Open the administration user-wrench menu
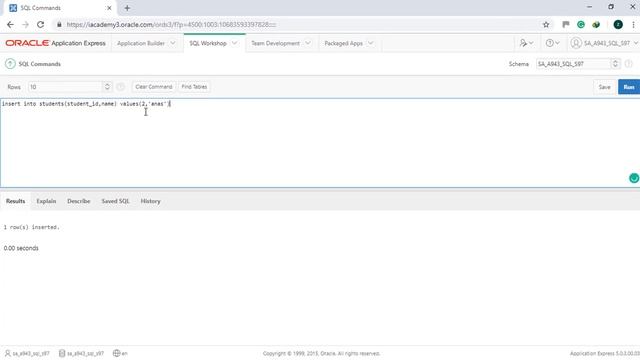 526,43
